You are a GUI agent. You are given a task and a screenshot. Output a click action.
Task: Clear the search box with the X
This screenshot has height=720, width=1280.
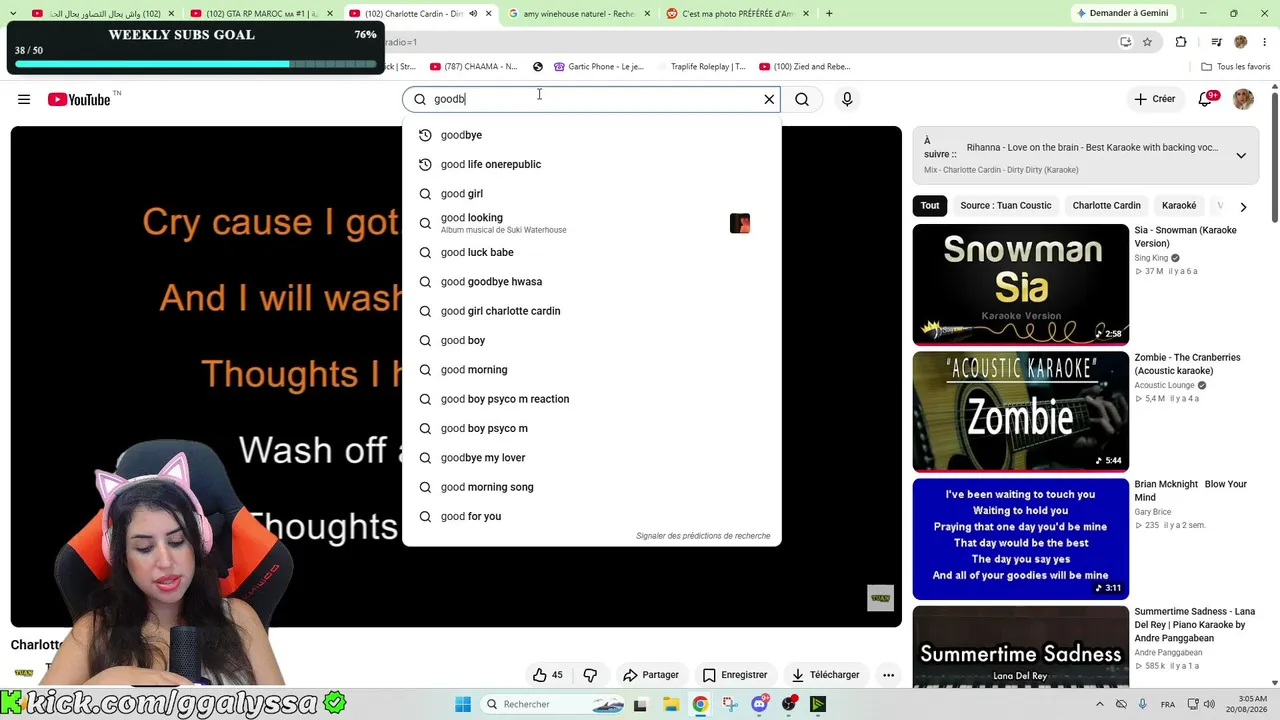coord(769,99)
